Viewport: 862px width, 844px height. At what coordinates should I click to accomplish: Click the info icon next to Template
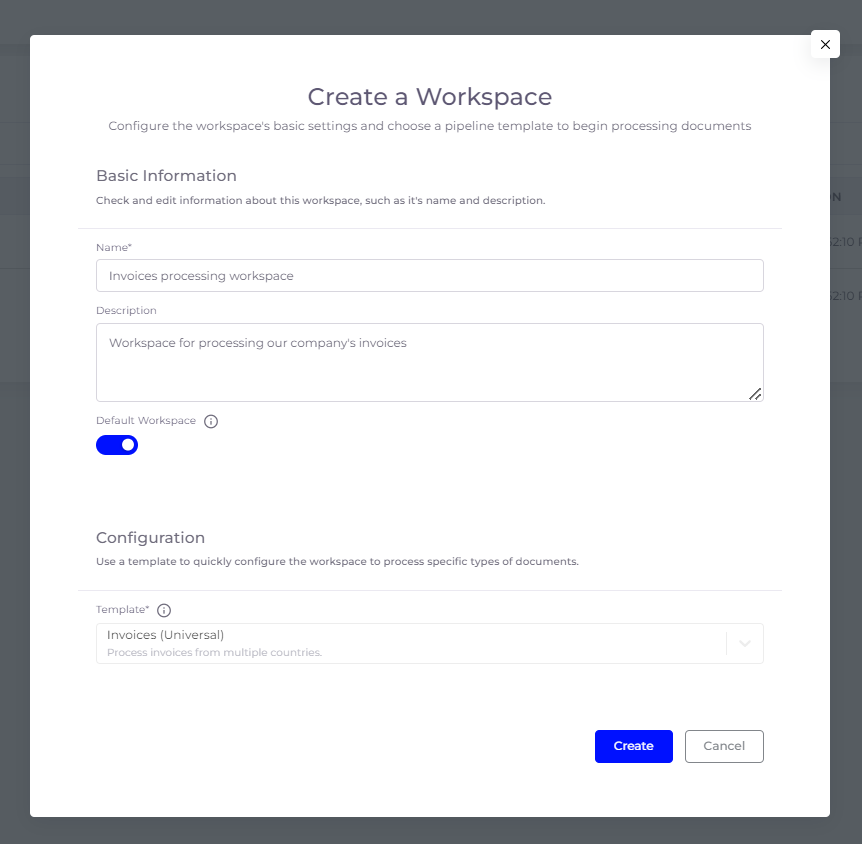tap(163, 610)
